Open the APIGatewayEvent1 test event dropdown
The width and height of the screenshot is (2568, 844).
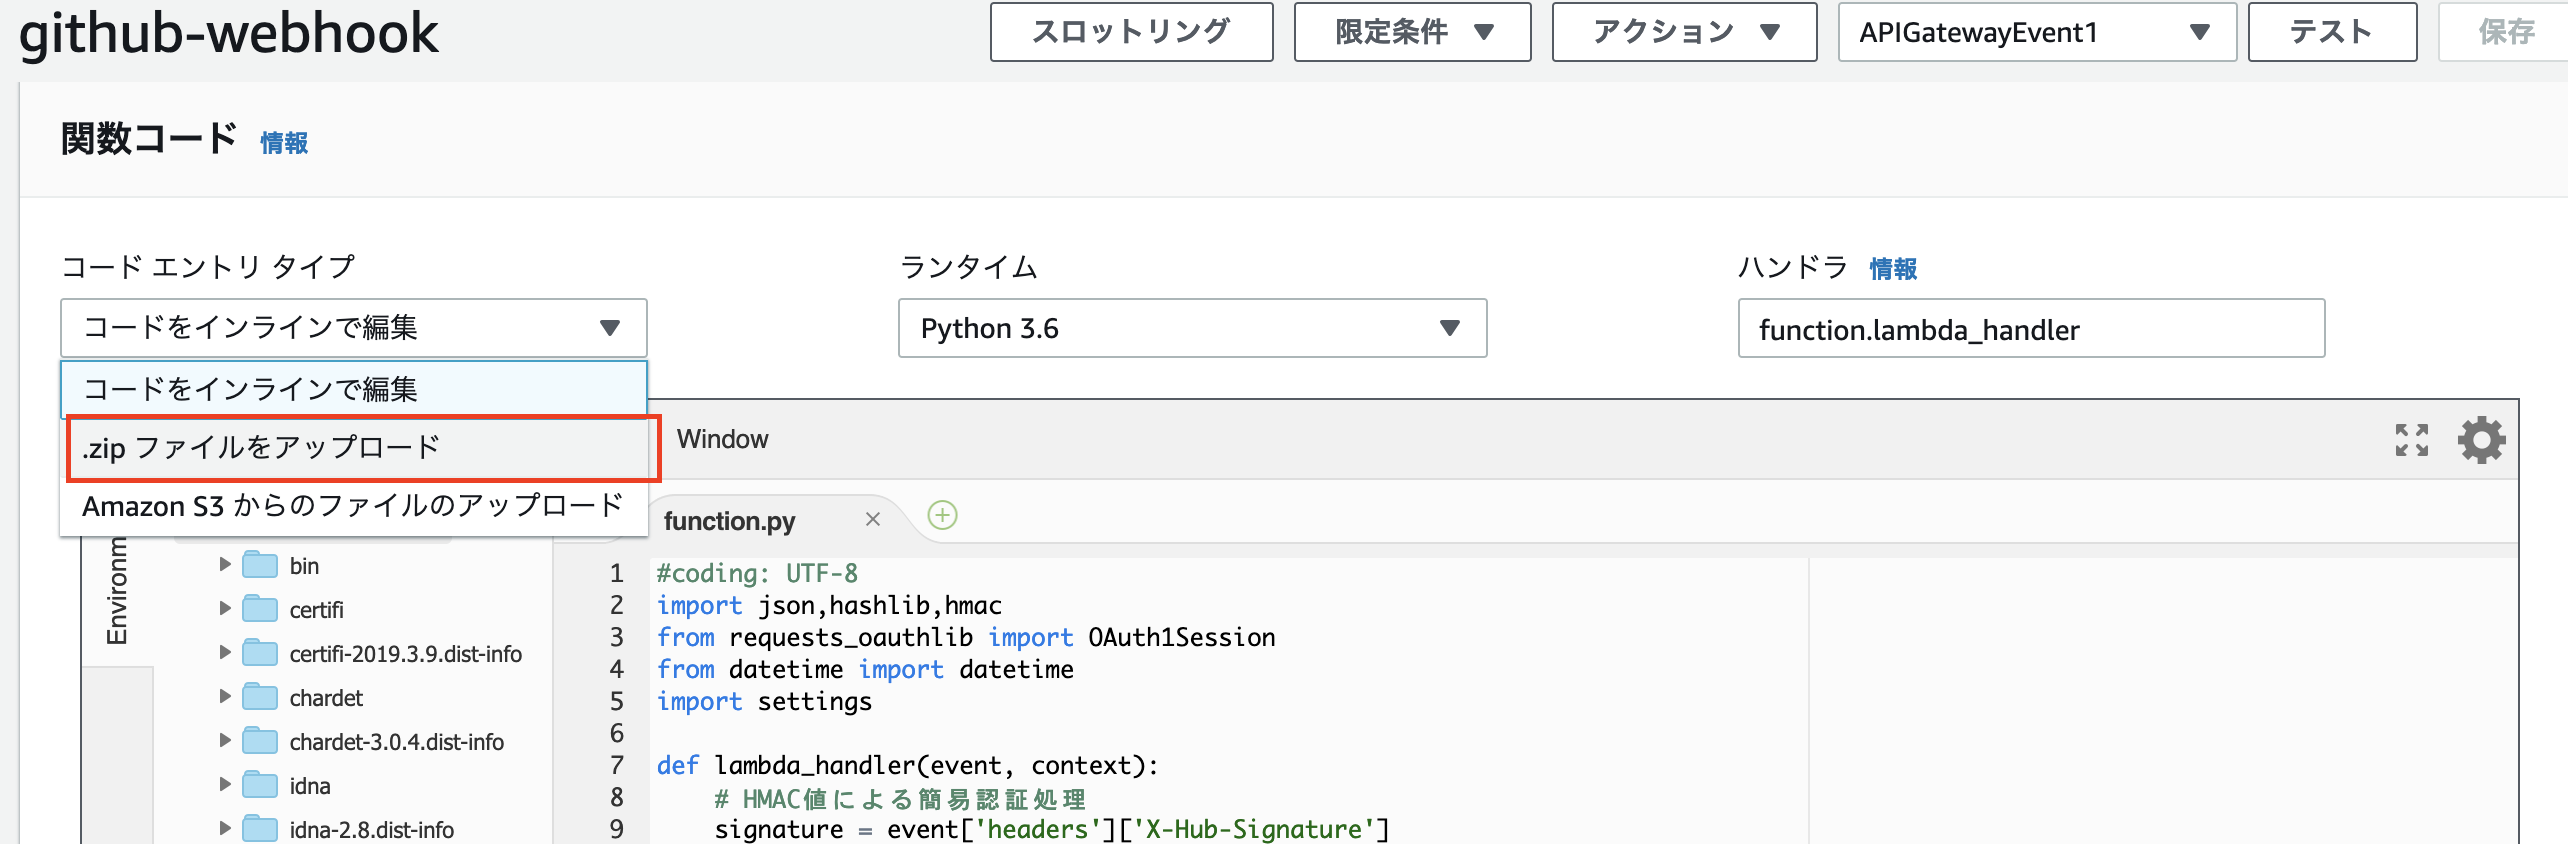2037,32
